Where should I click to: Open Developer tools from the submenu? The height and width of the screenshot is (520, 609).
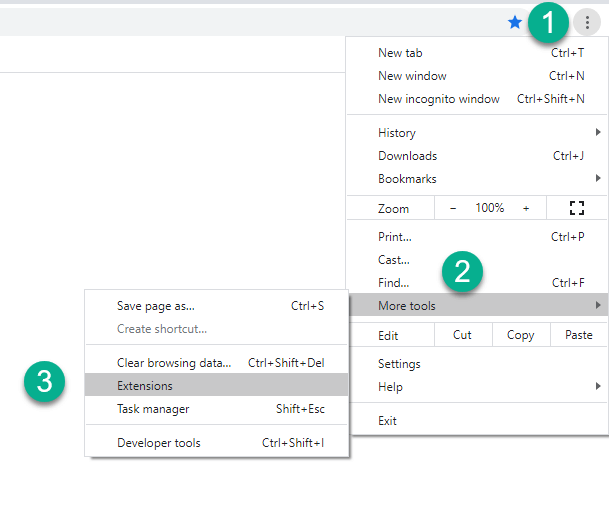(216, 443)
